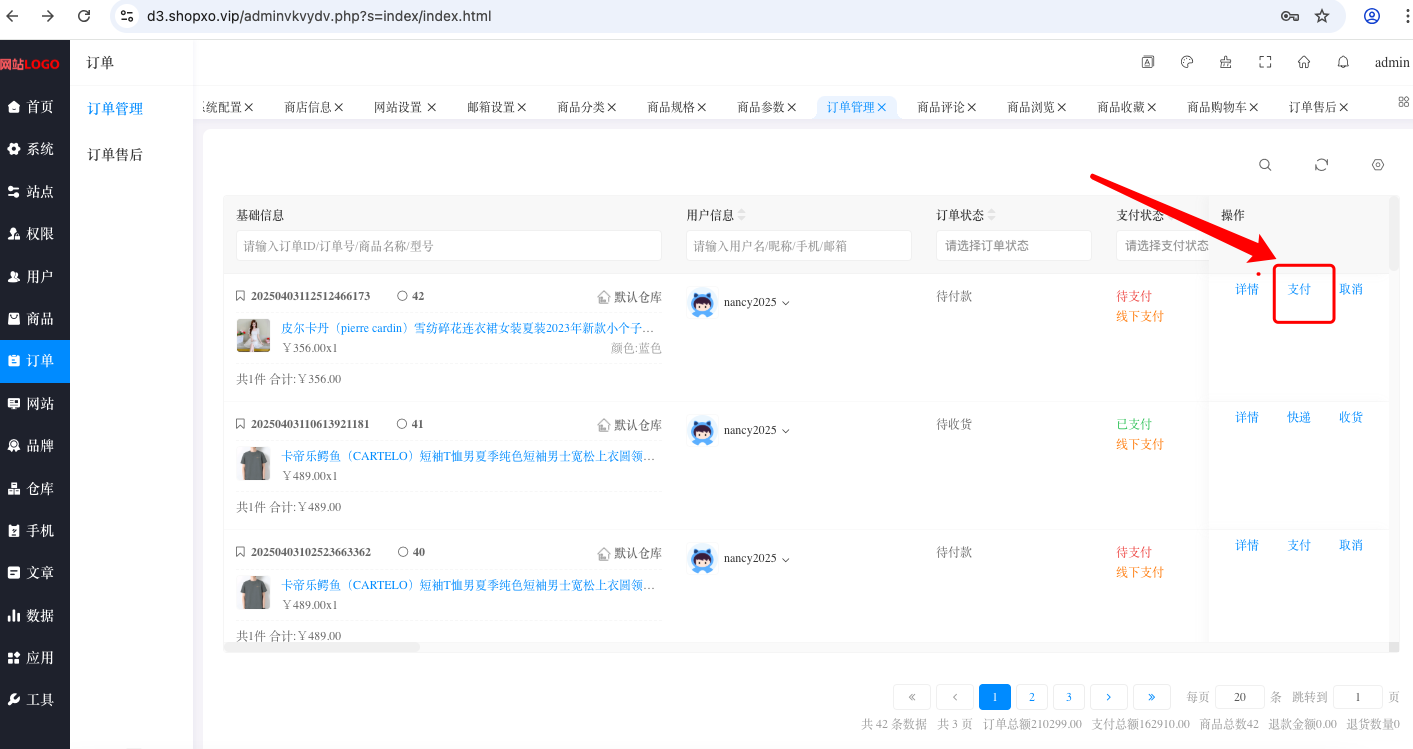
Task: Toggle fullscreen mode icon
Action: click(x=1265, y=62)
